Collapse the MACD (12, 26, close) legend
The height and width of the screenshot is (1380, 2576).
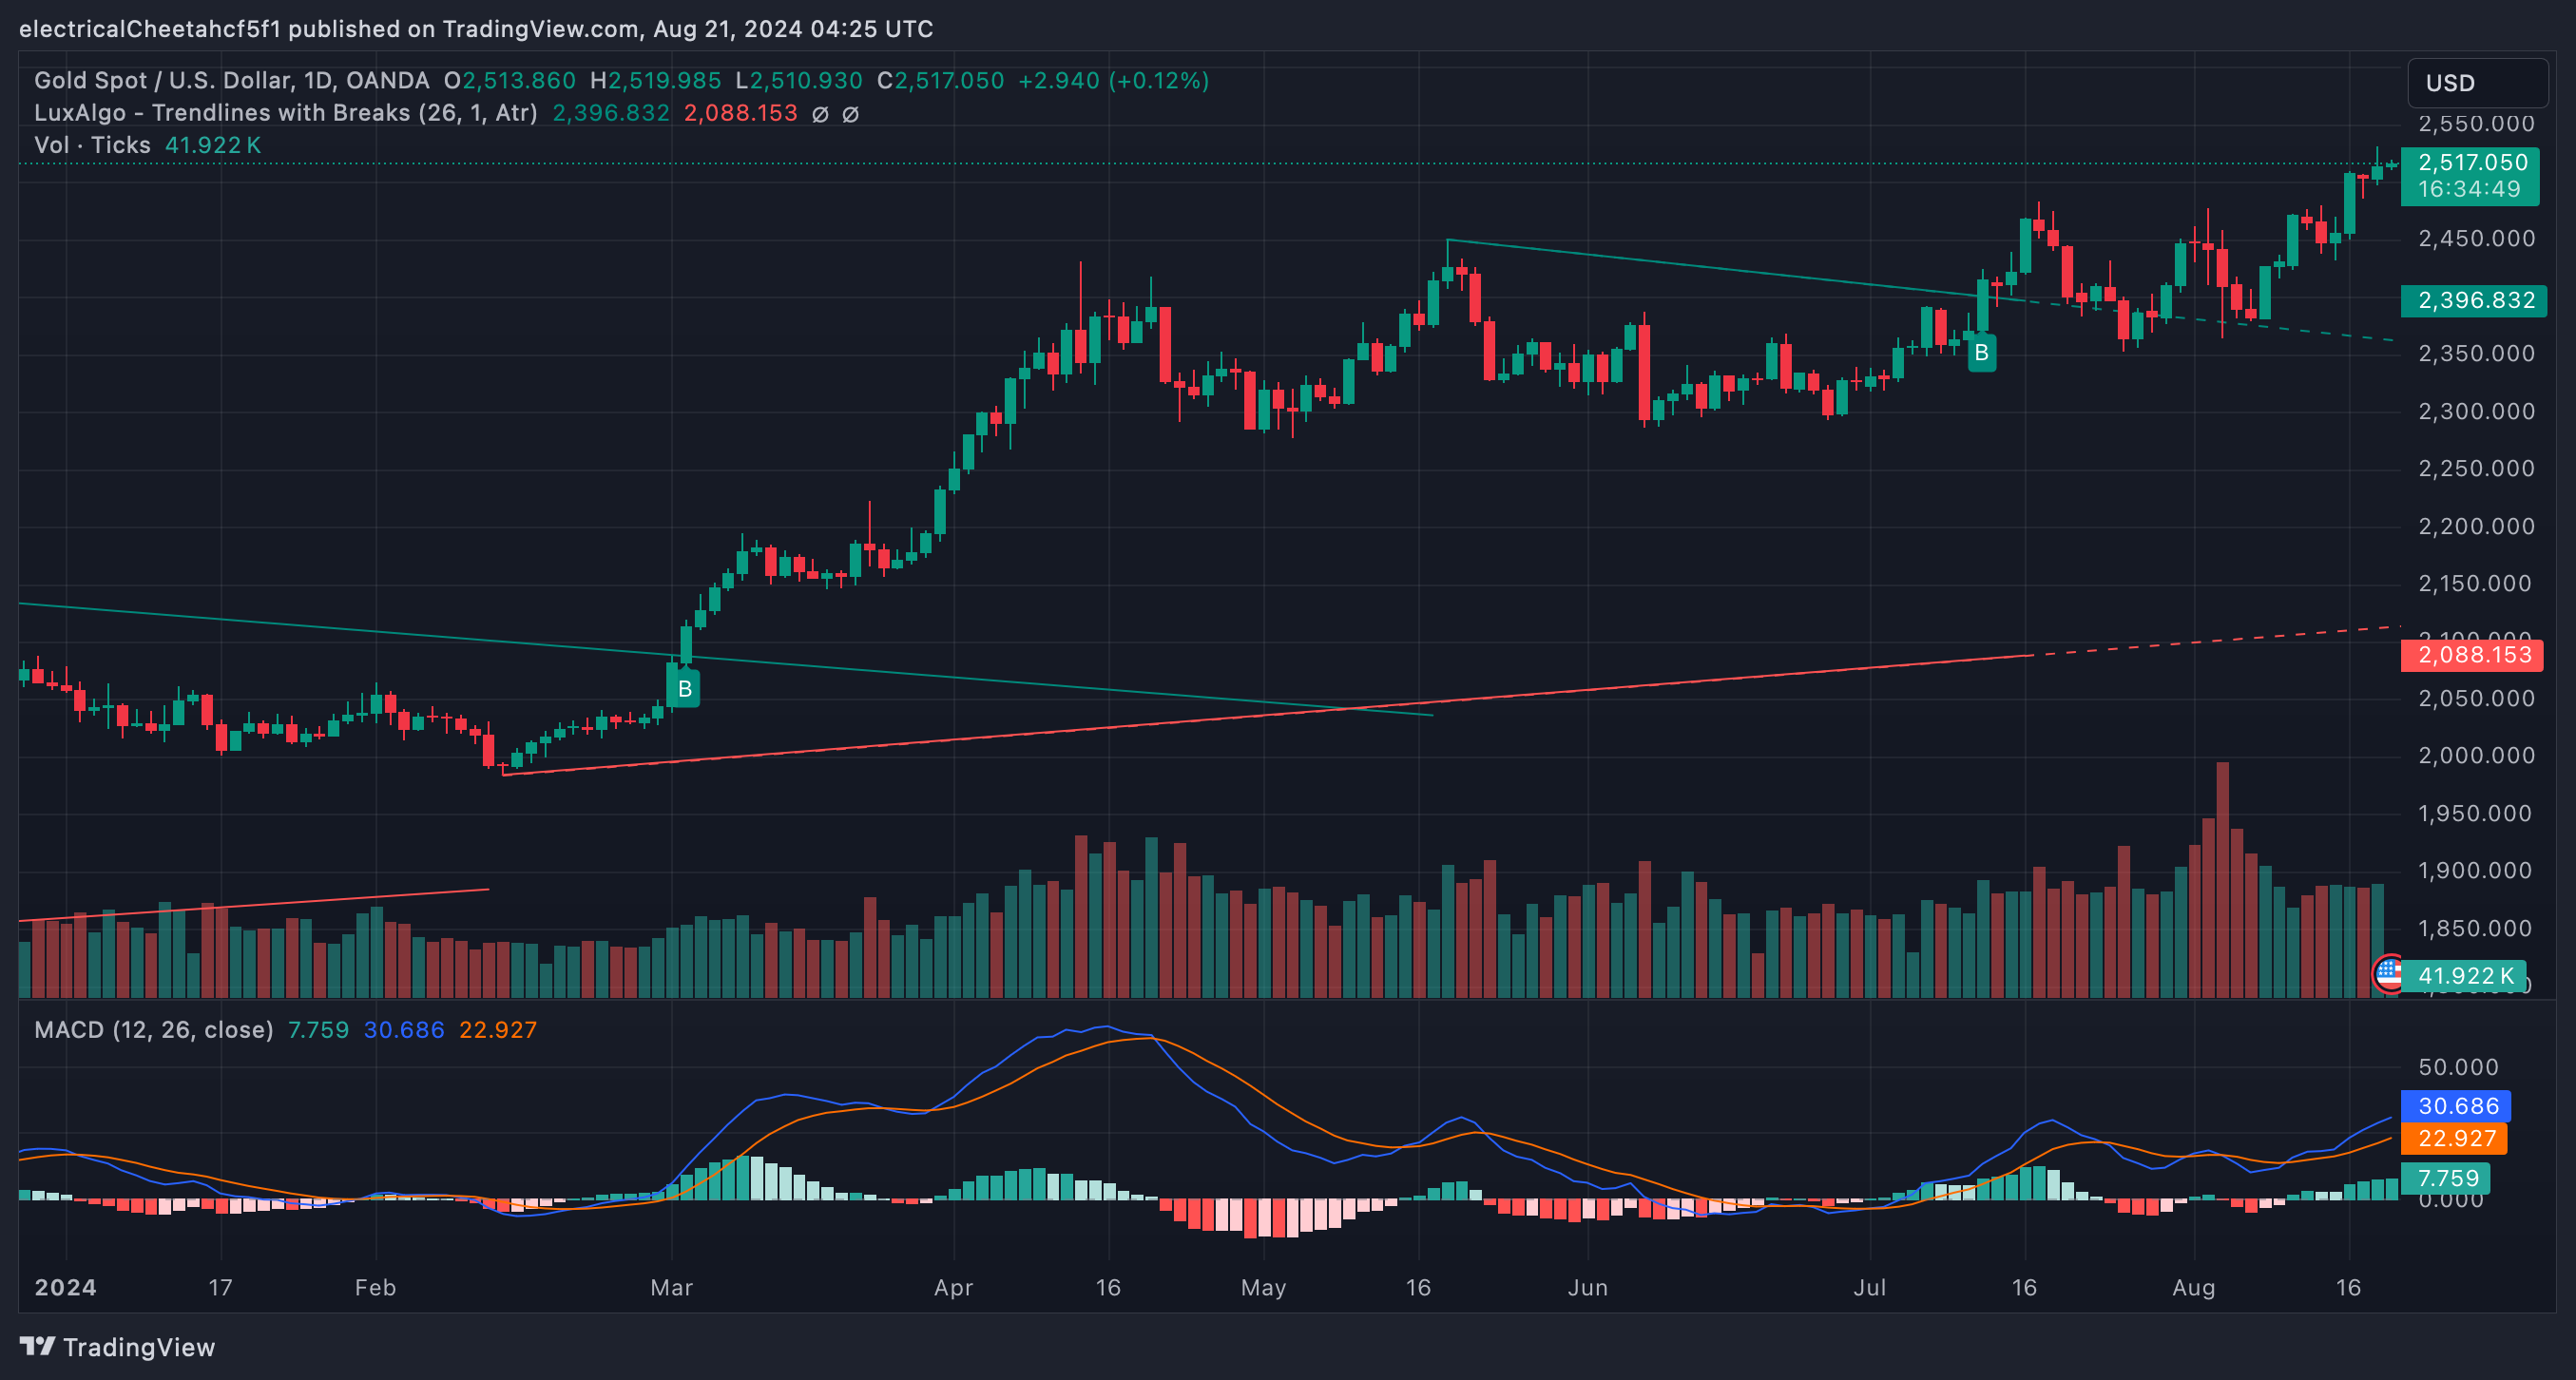tap(152, 1030)
